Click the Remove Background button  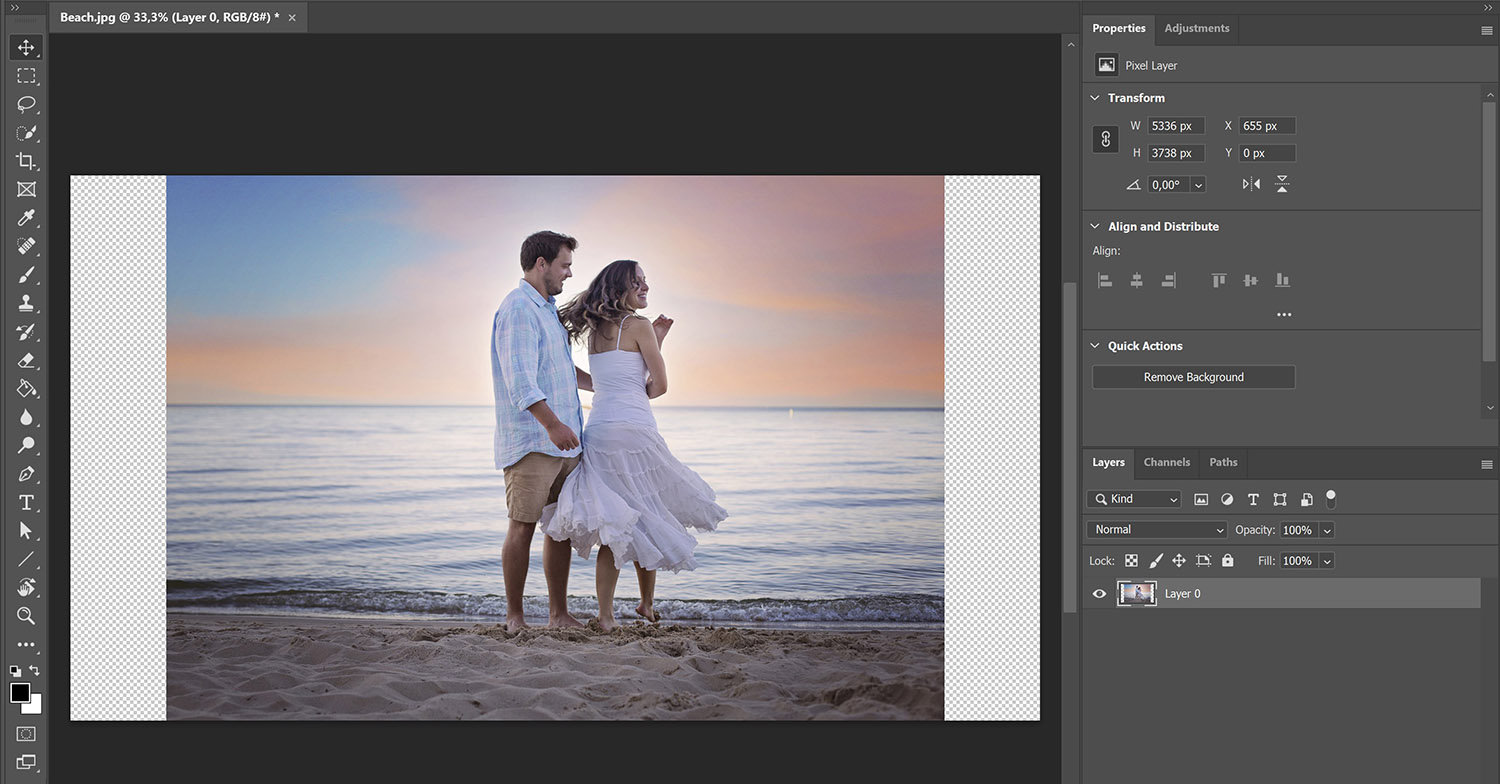tap(1193, 377)
